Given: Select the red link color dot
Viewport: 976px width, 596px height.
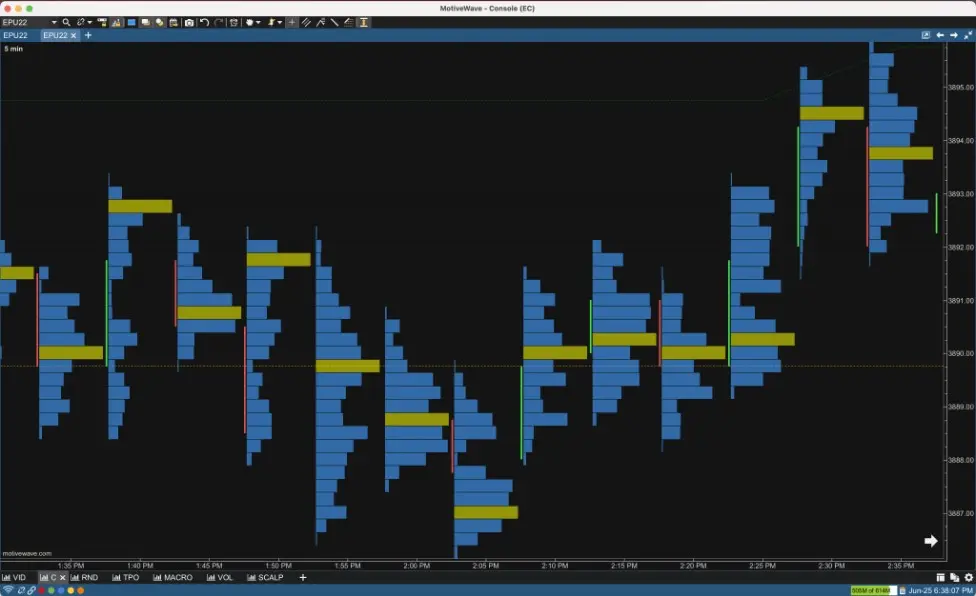Looking at the screenshot, I should (42, 590).
